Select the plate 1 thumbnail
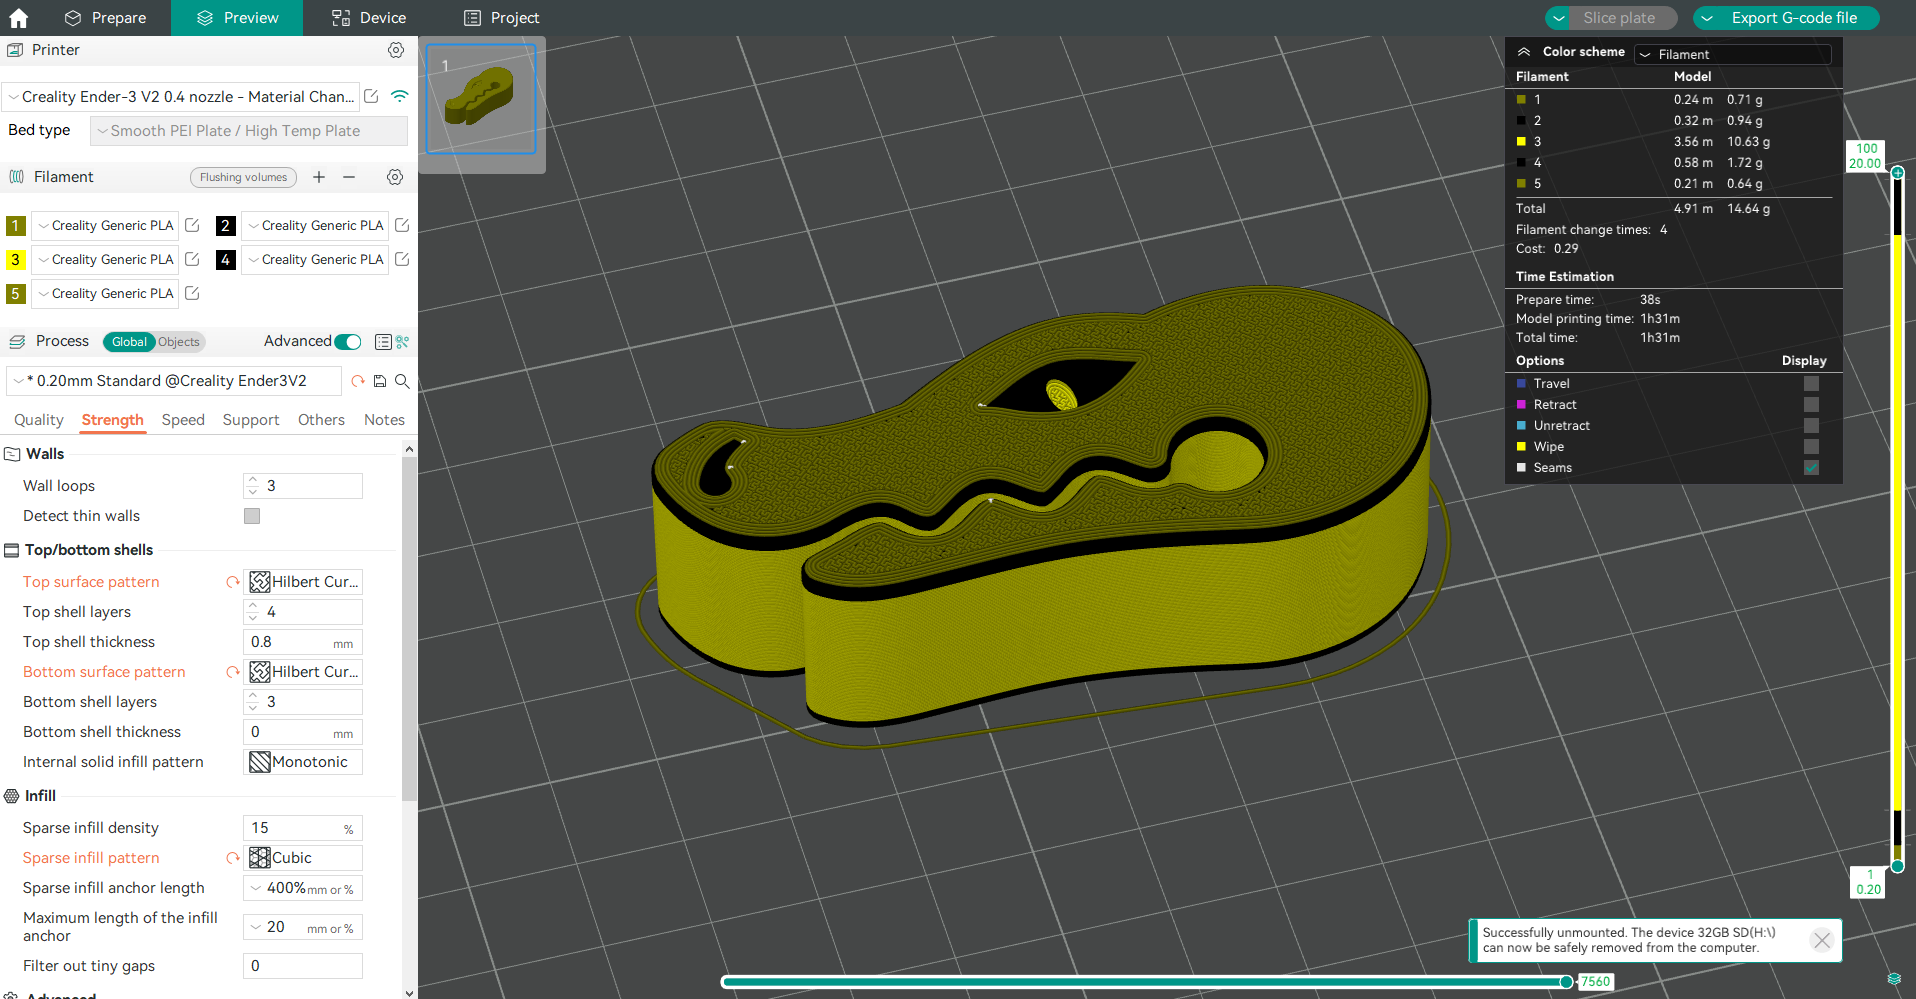 [x=481, y=98]
